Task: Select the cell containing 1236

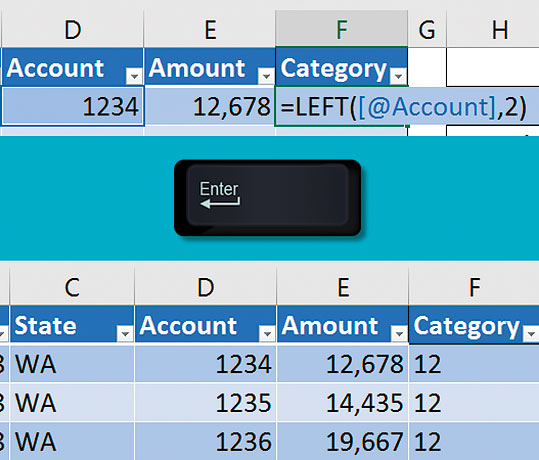Action: [205, 441]
